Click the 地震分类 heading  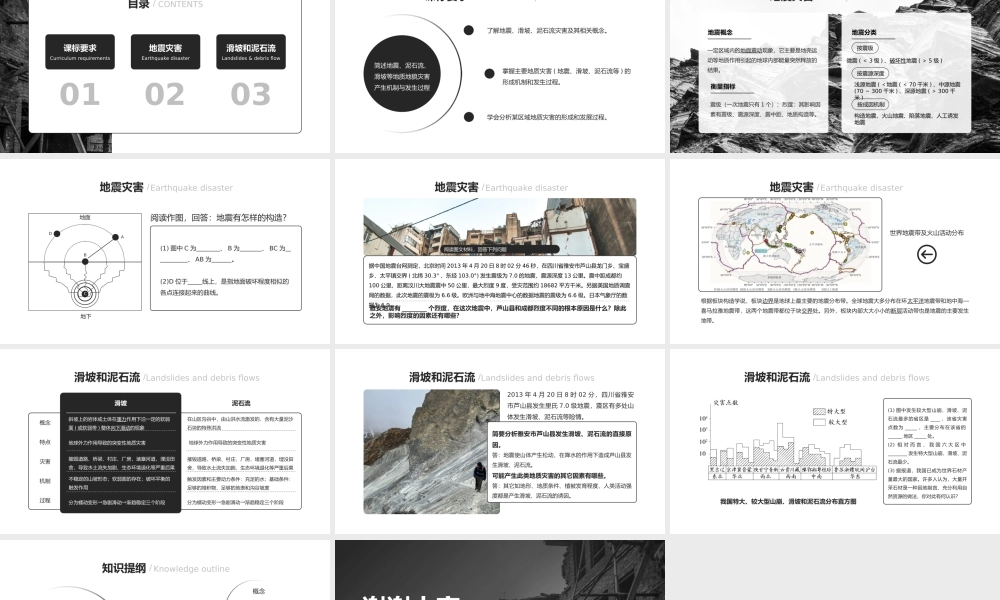click(864, 32)
